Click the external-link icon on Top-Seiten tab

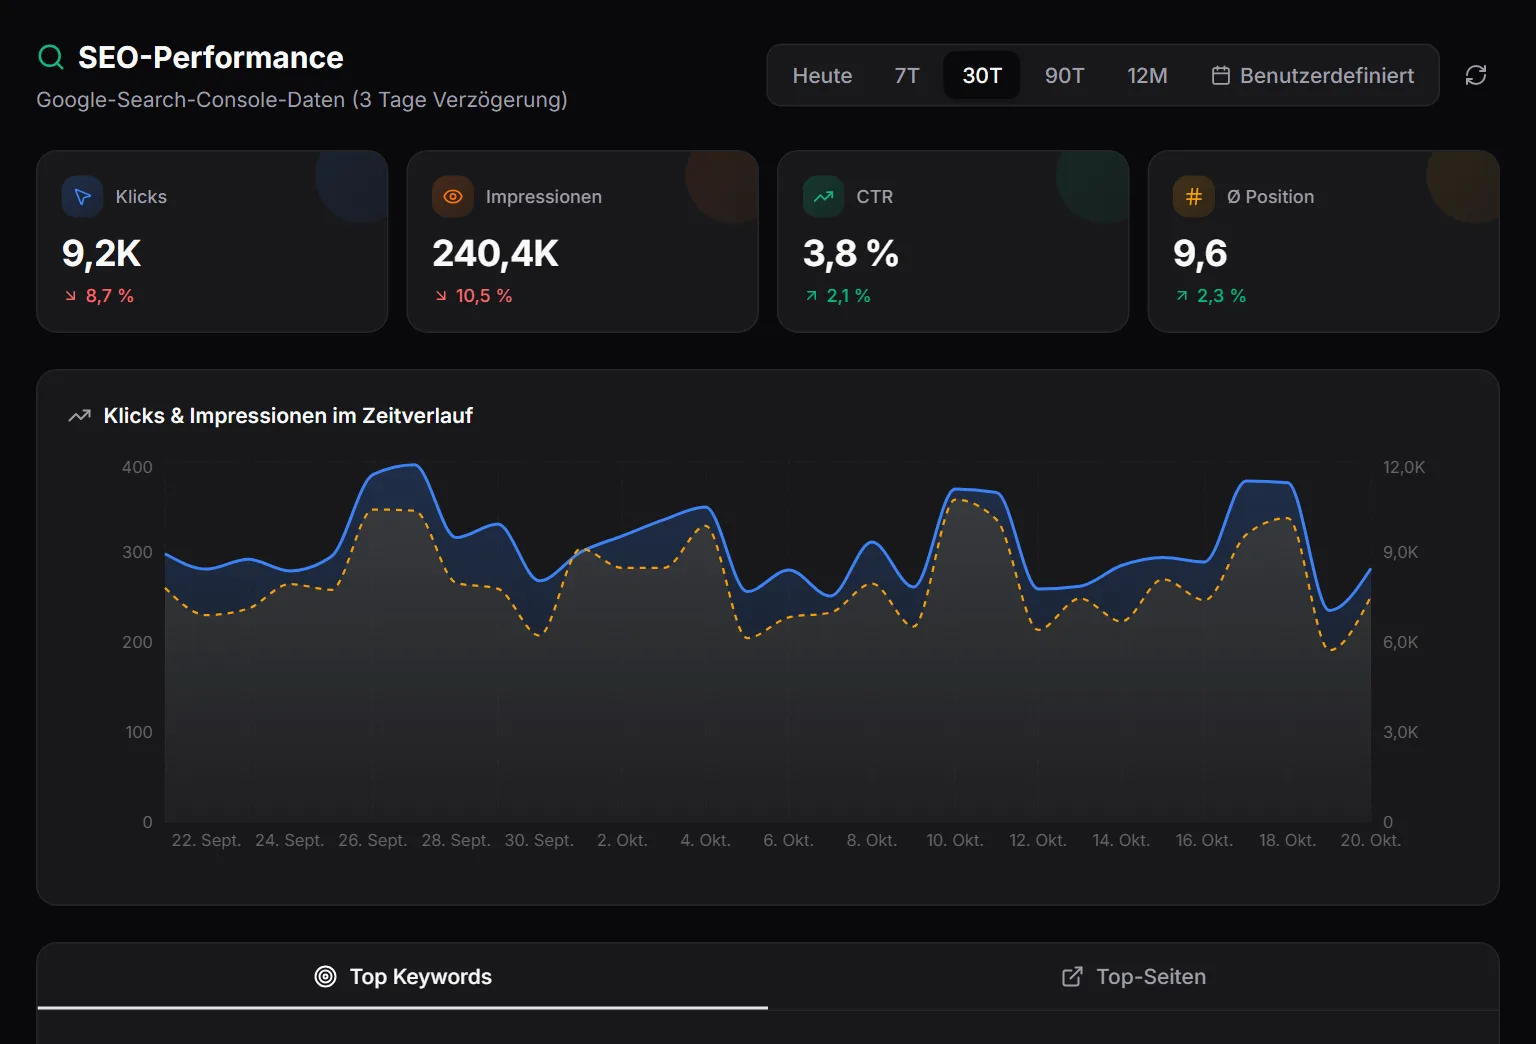tap(1072, 977)
